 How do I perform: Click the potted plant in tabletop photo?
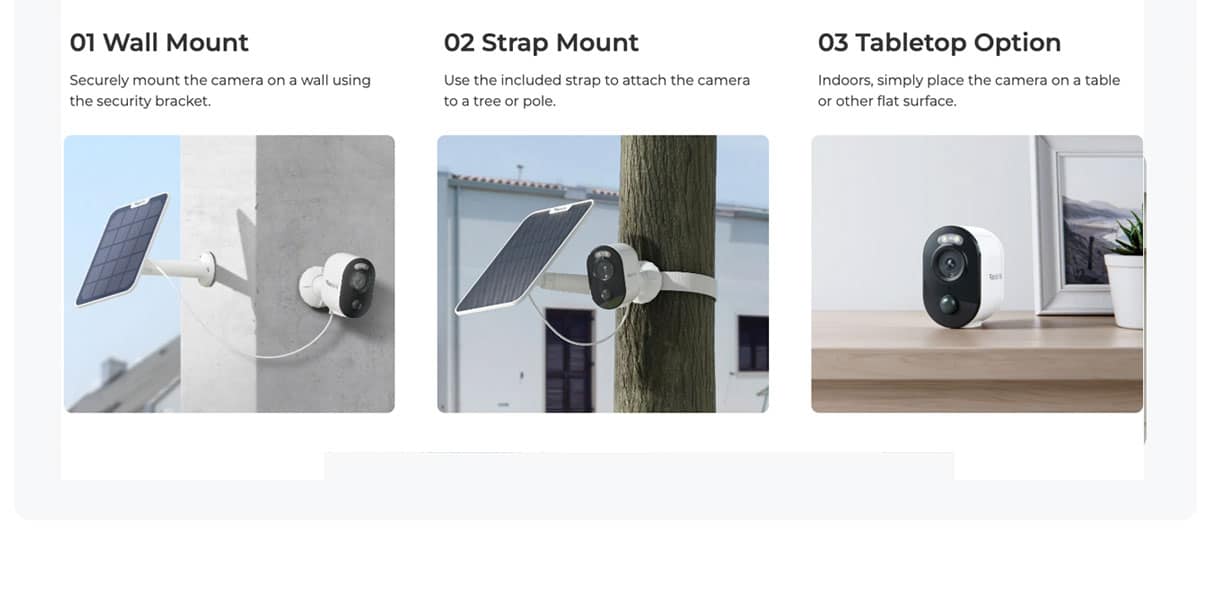coord(1124,270)
